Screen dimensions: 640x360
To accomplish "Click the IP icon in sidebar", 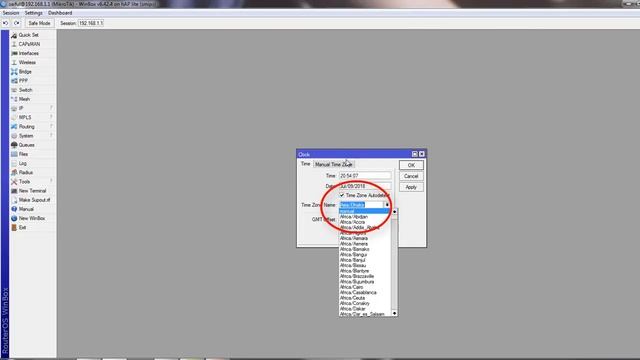I will tap(14, 108).
